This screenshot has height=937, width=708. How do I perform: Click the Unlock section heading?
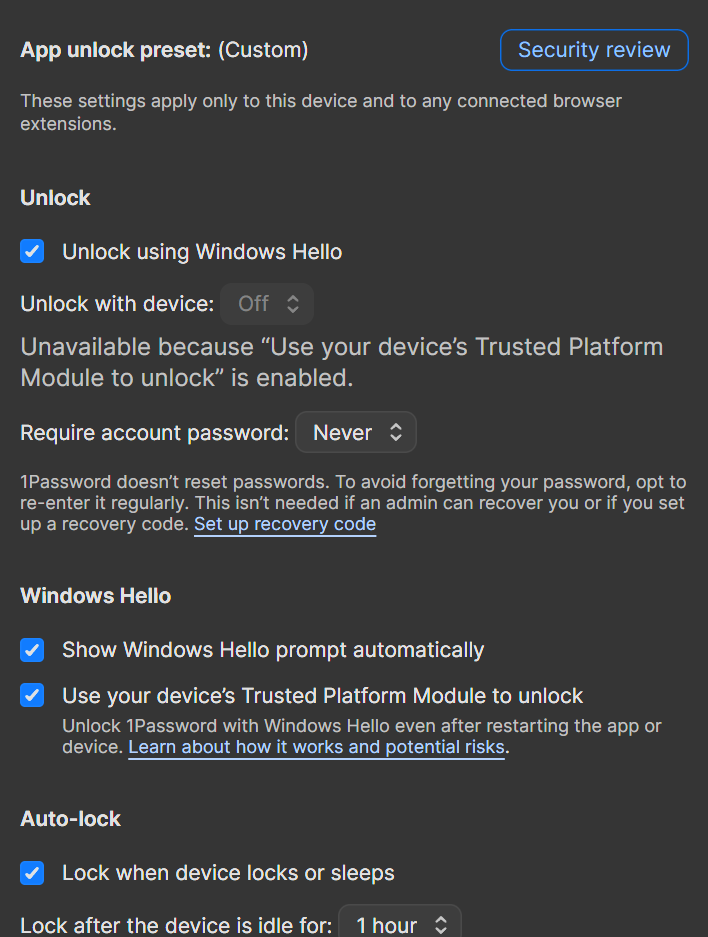[x=56, y=198]
